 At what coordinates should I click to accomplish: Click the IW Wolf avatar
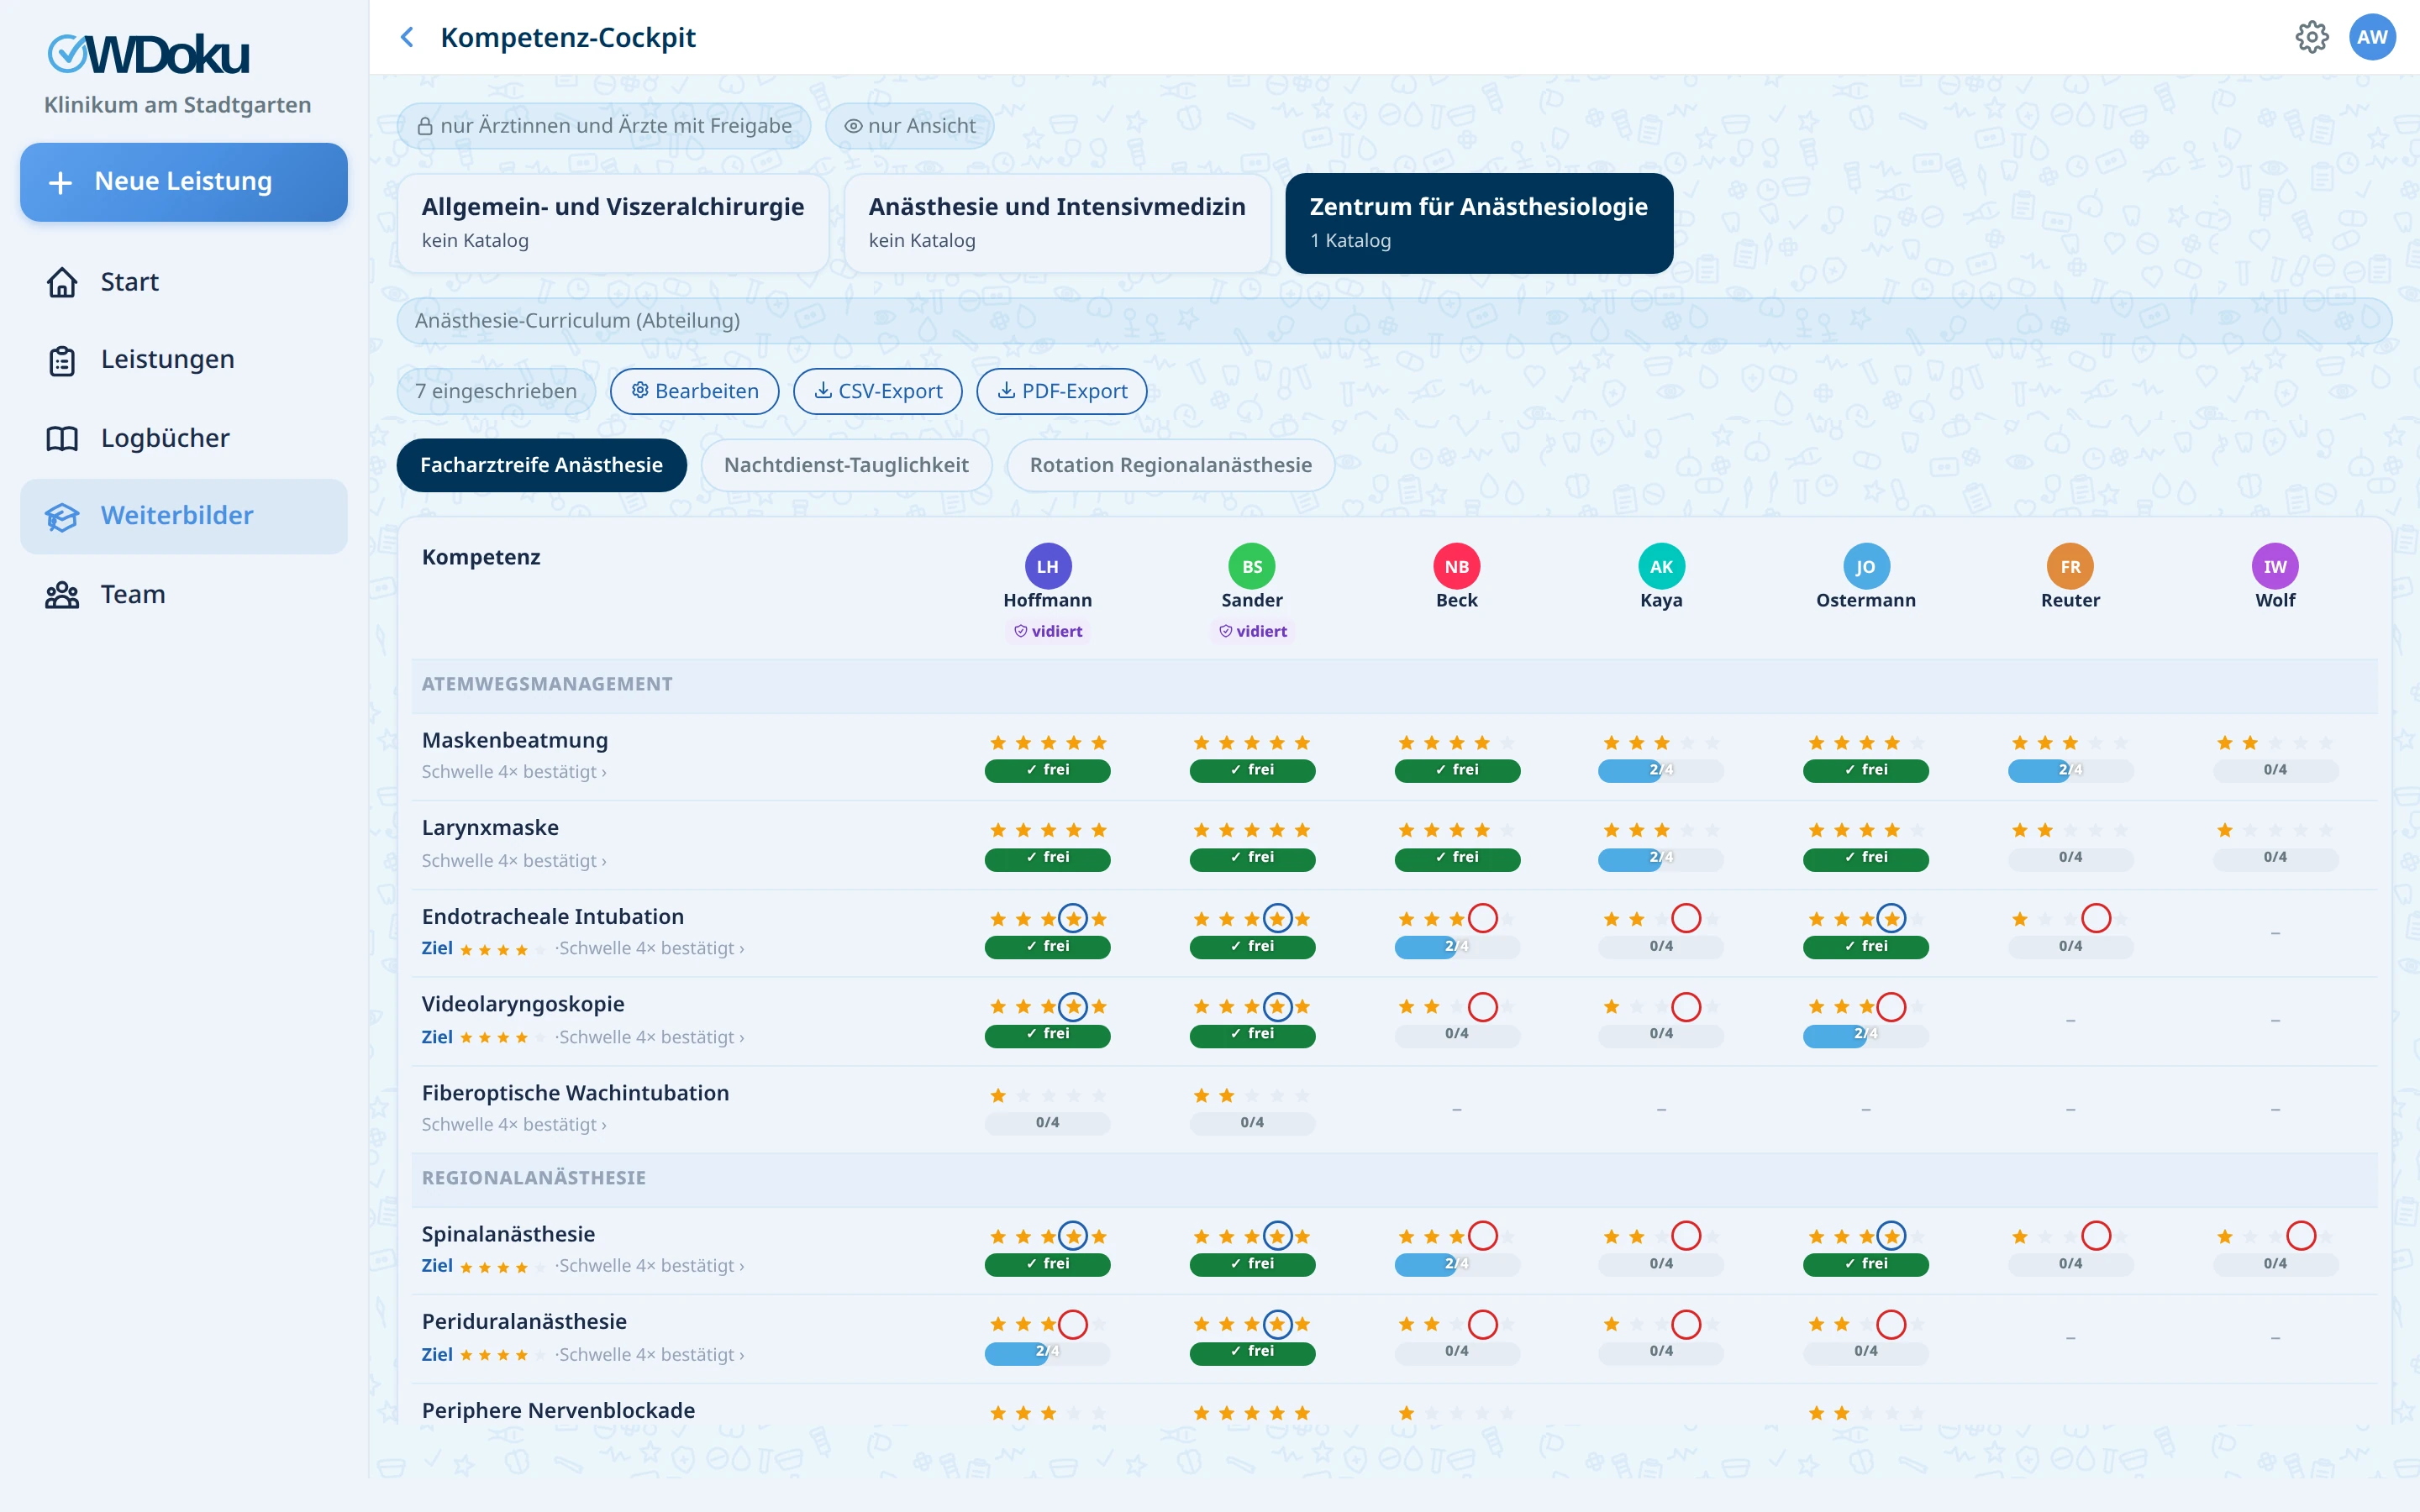pos(2275,566)
